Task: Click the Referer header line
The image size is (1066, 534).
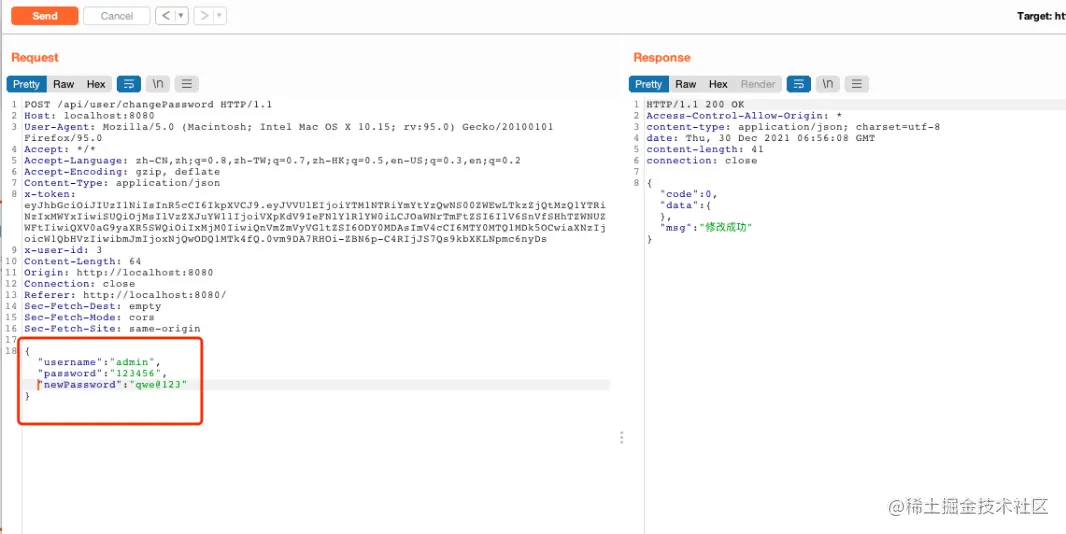Action: pyautogui.click(x=125, y=295)
